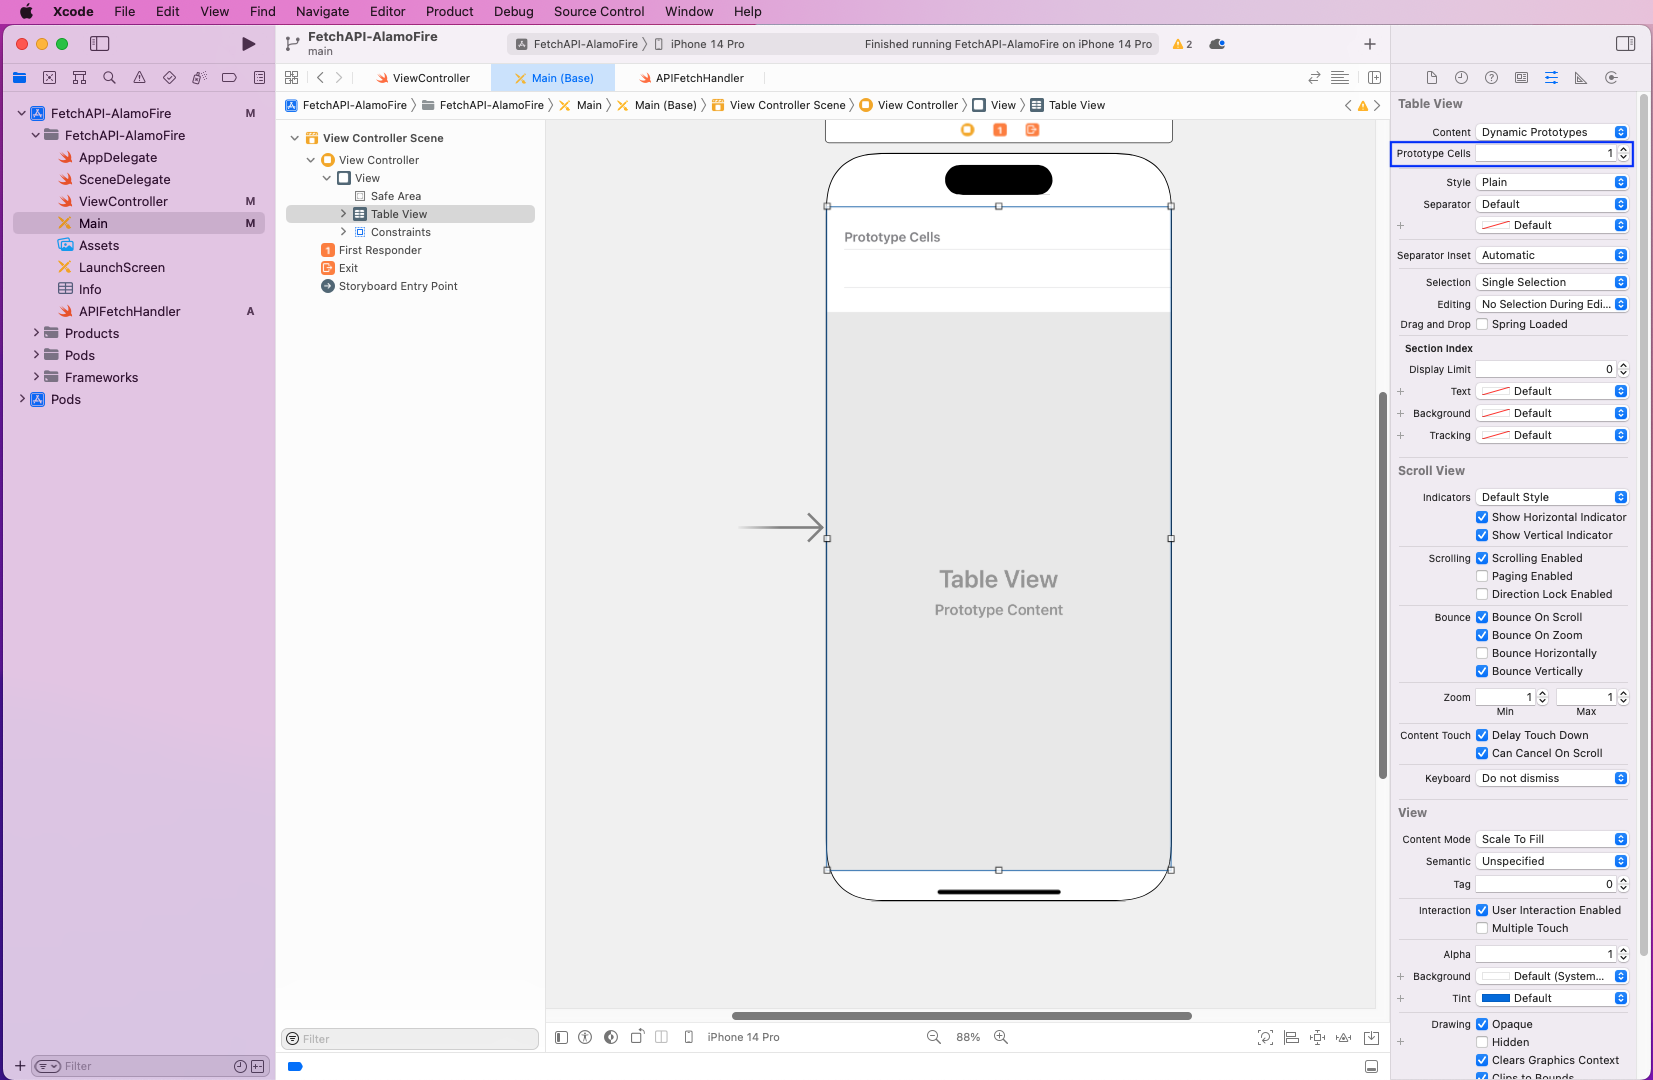Select the iPhone 14 Pro run destination
Viewport: 1653px width, 1080px height.
click(x=706, y=44)
